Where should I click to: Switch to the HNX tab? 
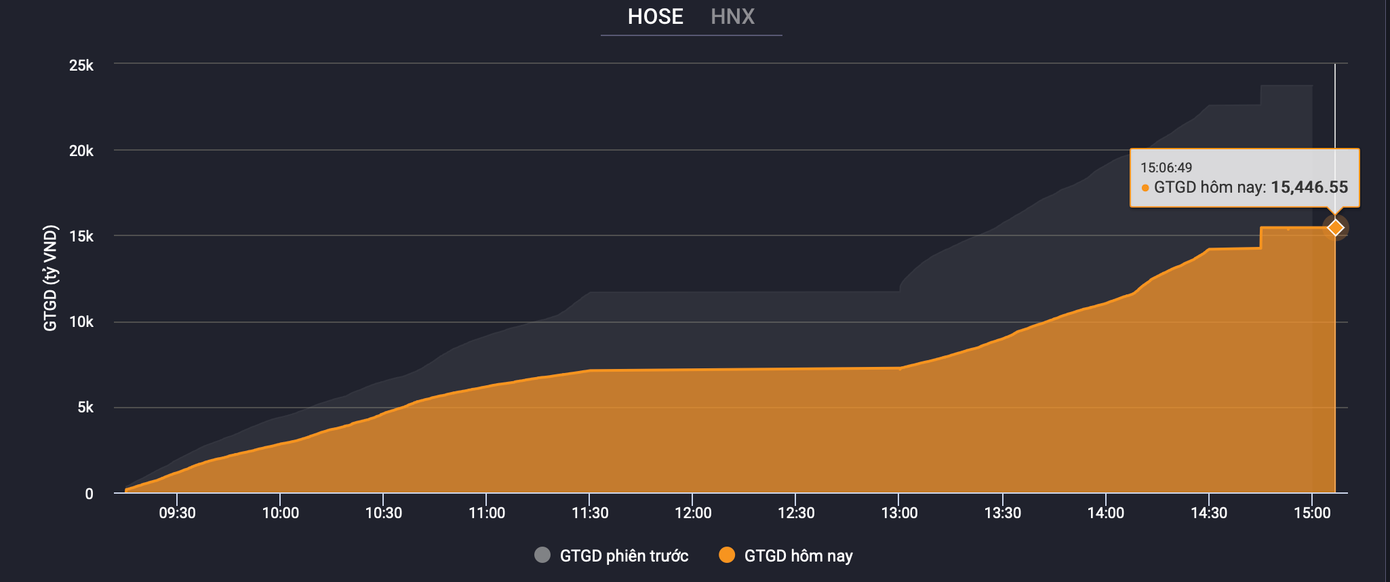coord(732,17)
